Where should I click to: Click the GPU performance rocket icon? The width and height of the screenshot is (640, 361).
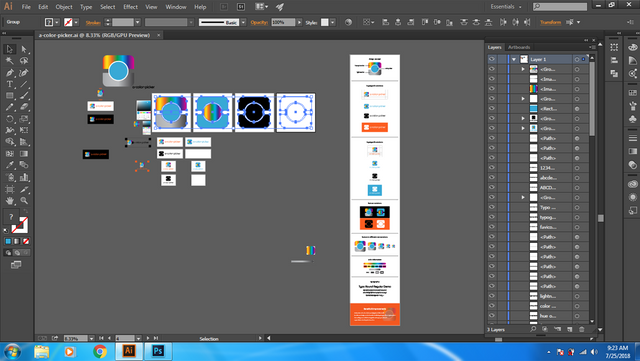coord(280,7)
